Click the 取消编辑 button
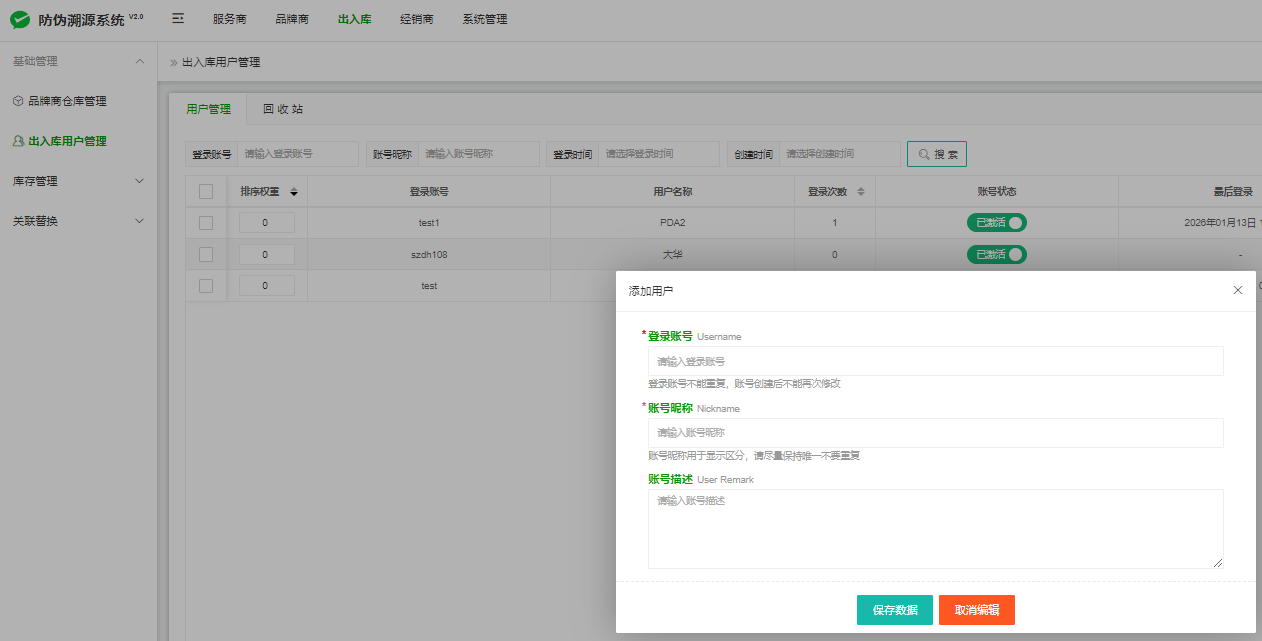1262x641 pixels. tap(977, 610)
